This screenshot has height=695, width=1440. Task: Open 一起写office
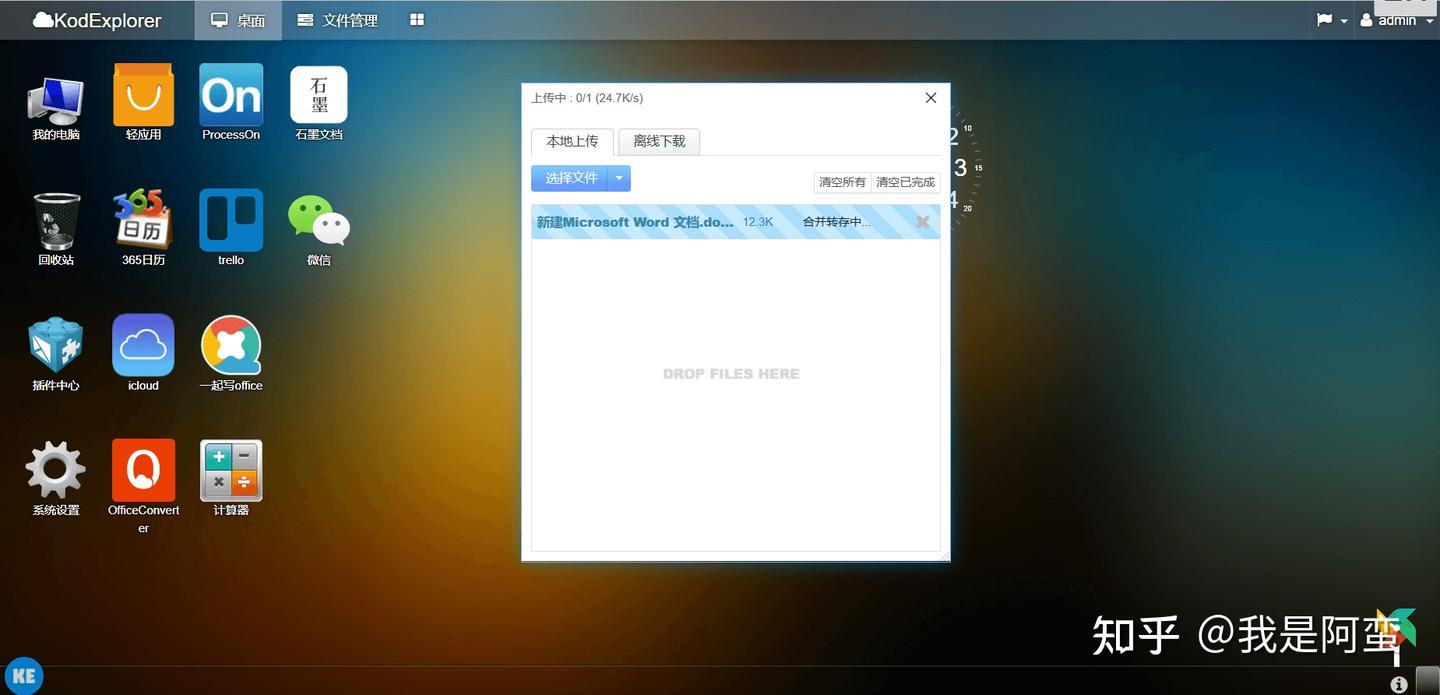230,345
